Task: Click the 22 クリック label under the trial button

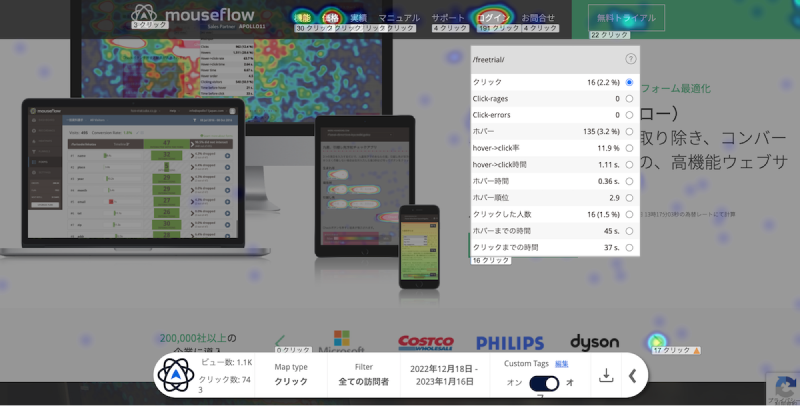Action: click(610, 35)
